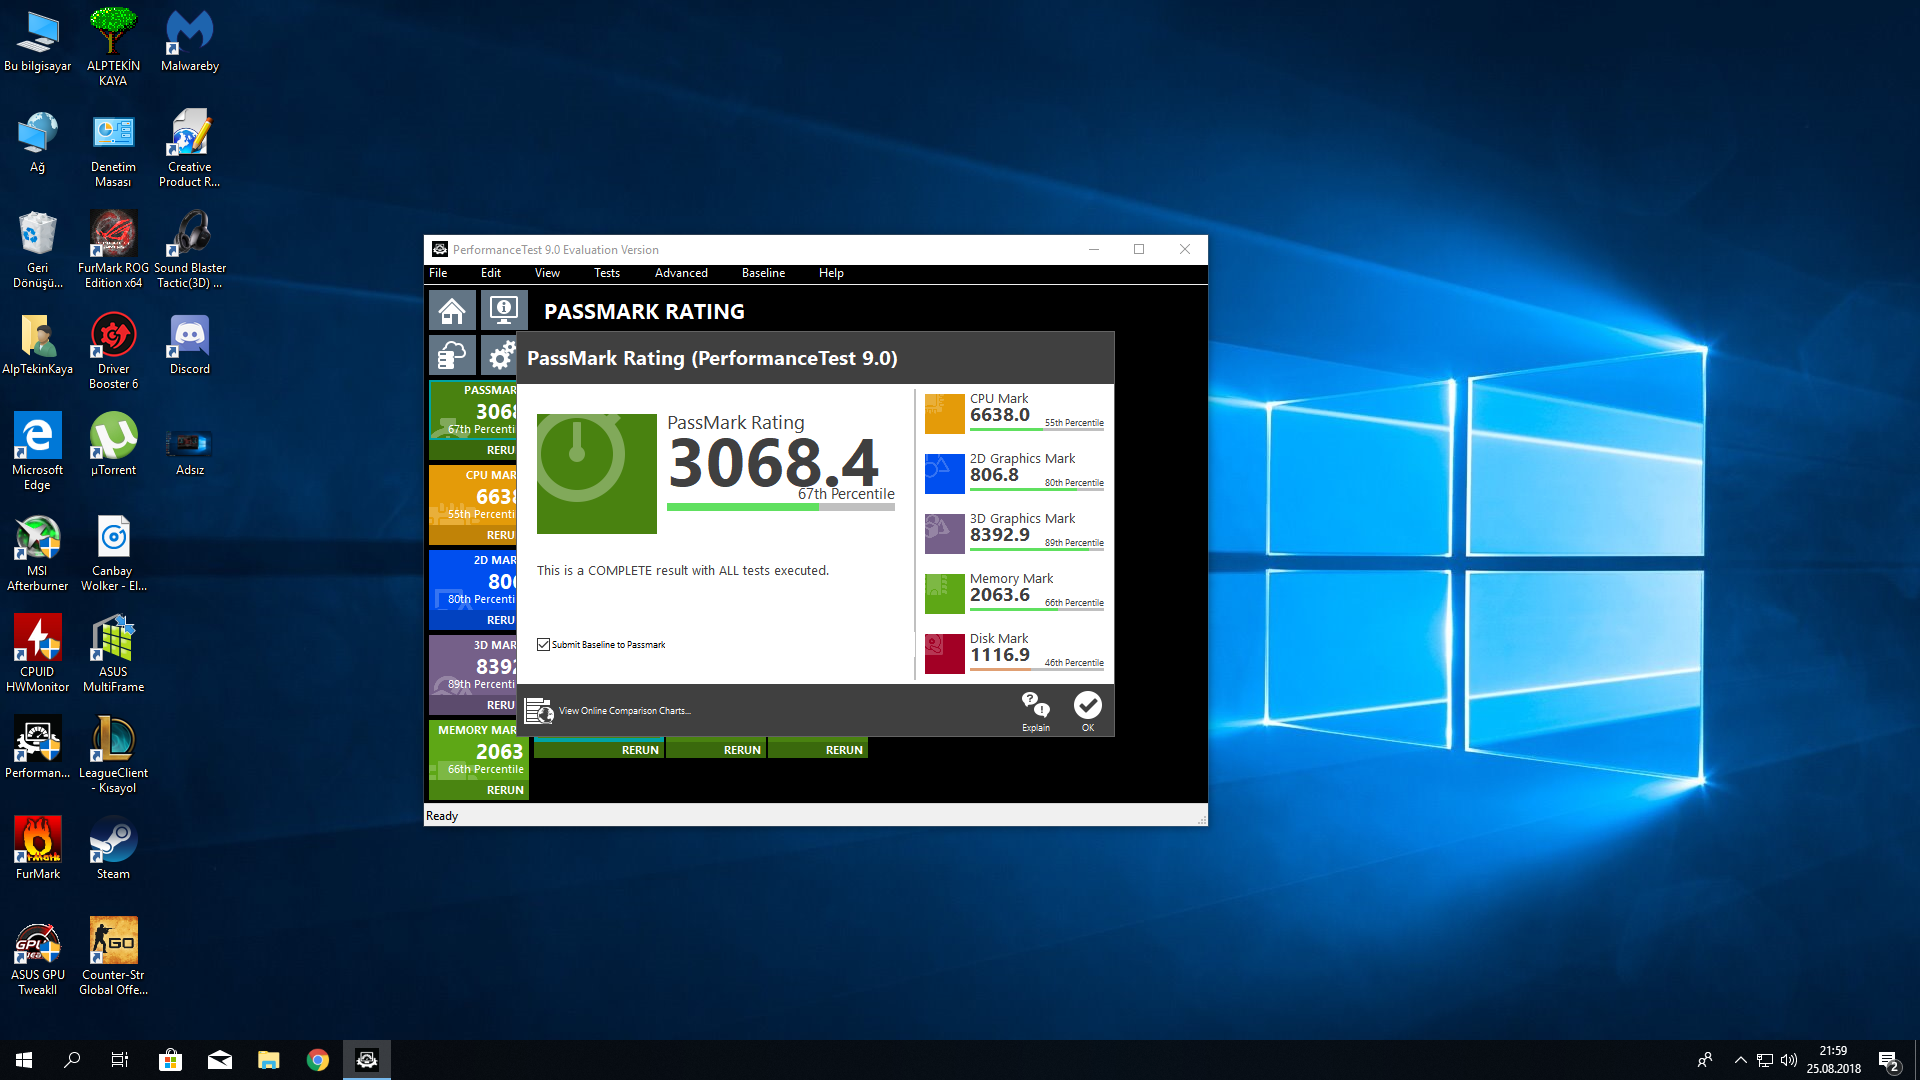The width and height of the screenshot is (1920, 1080).
Task: Open the Edit menu
Action: tap(491, 273)
